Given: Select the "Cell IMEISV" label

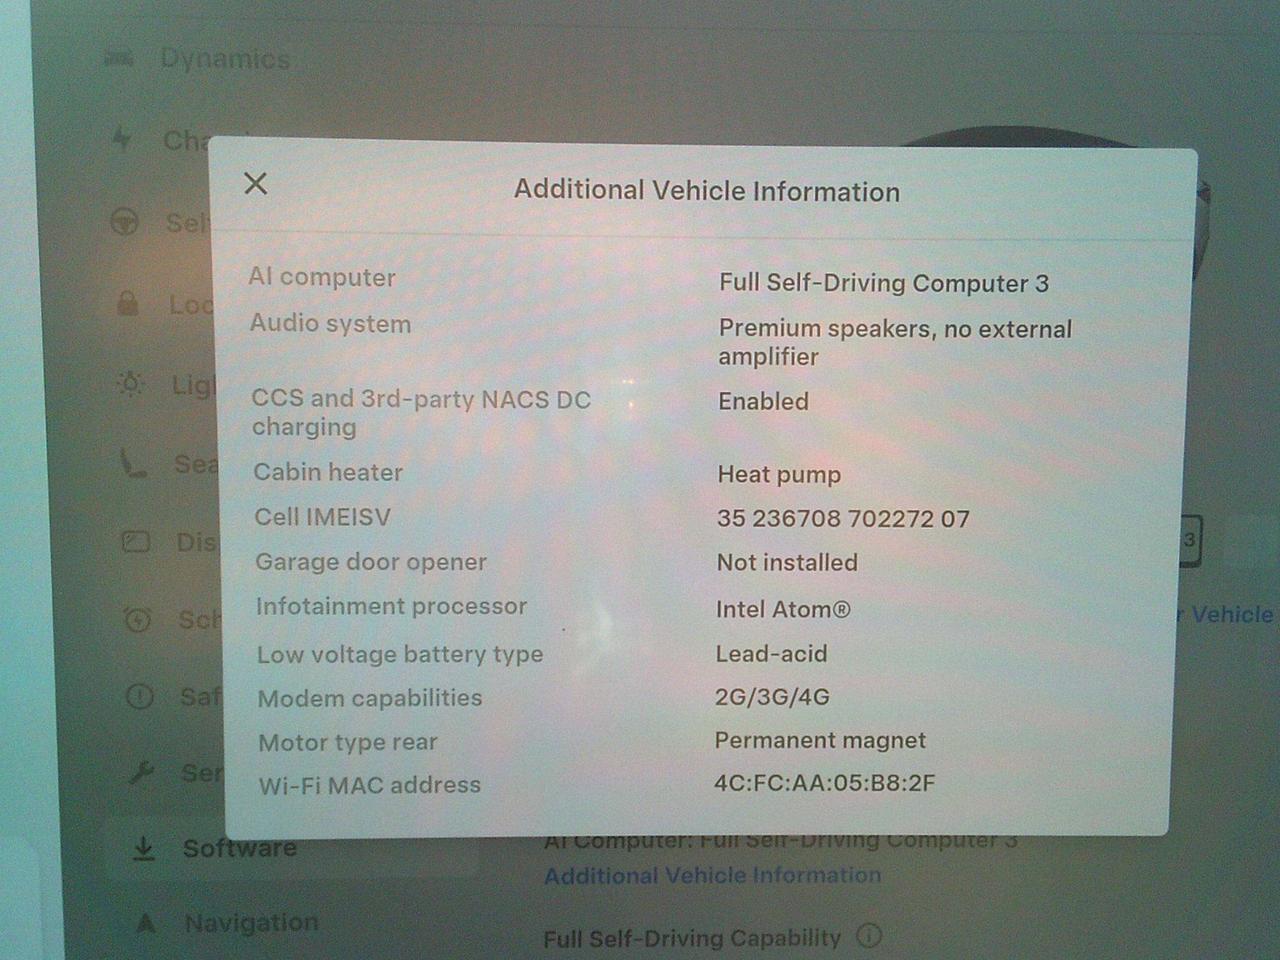Looking at the screenshot, I should [x=322, y=517].
